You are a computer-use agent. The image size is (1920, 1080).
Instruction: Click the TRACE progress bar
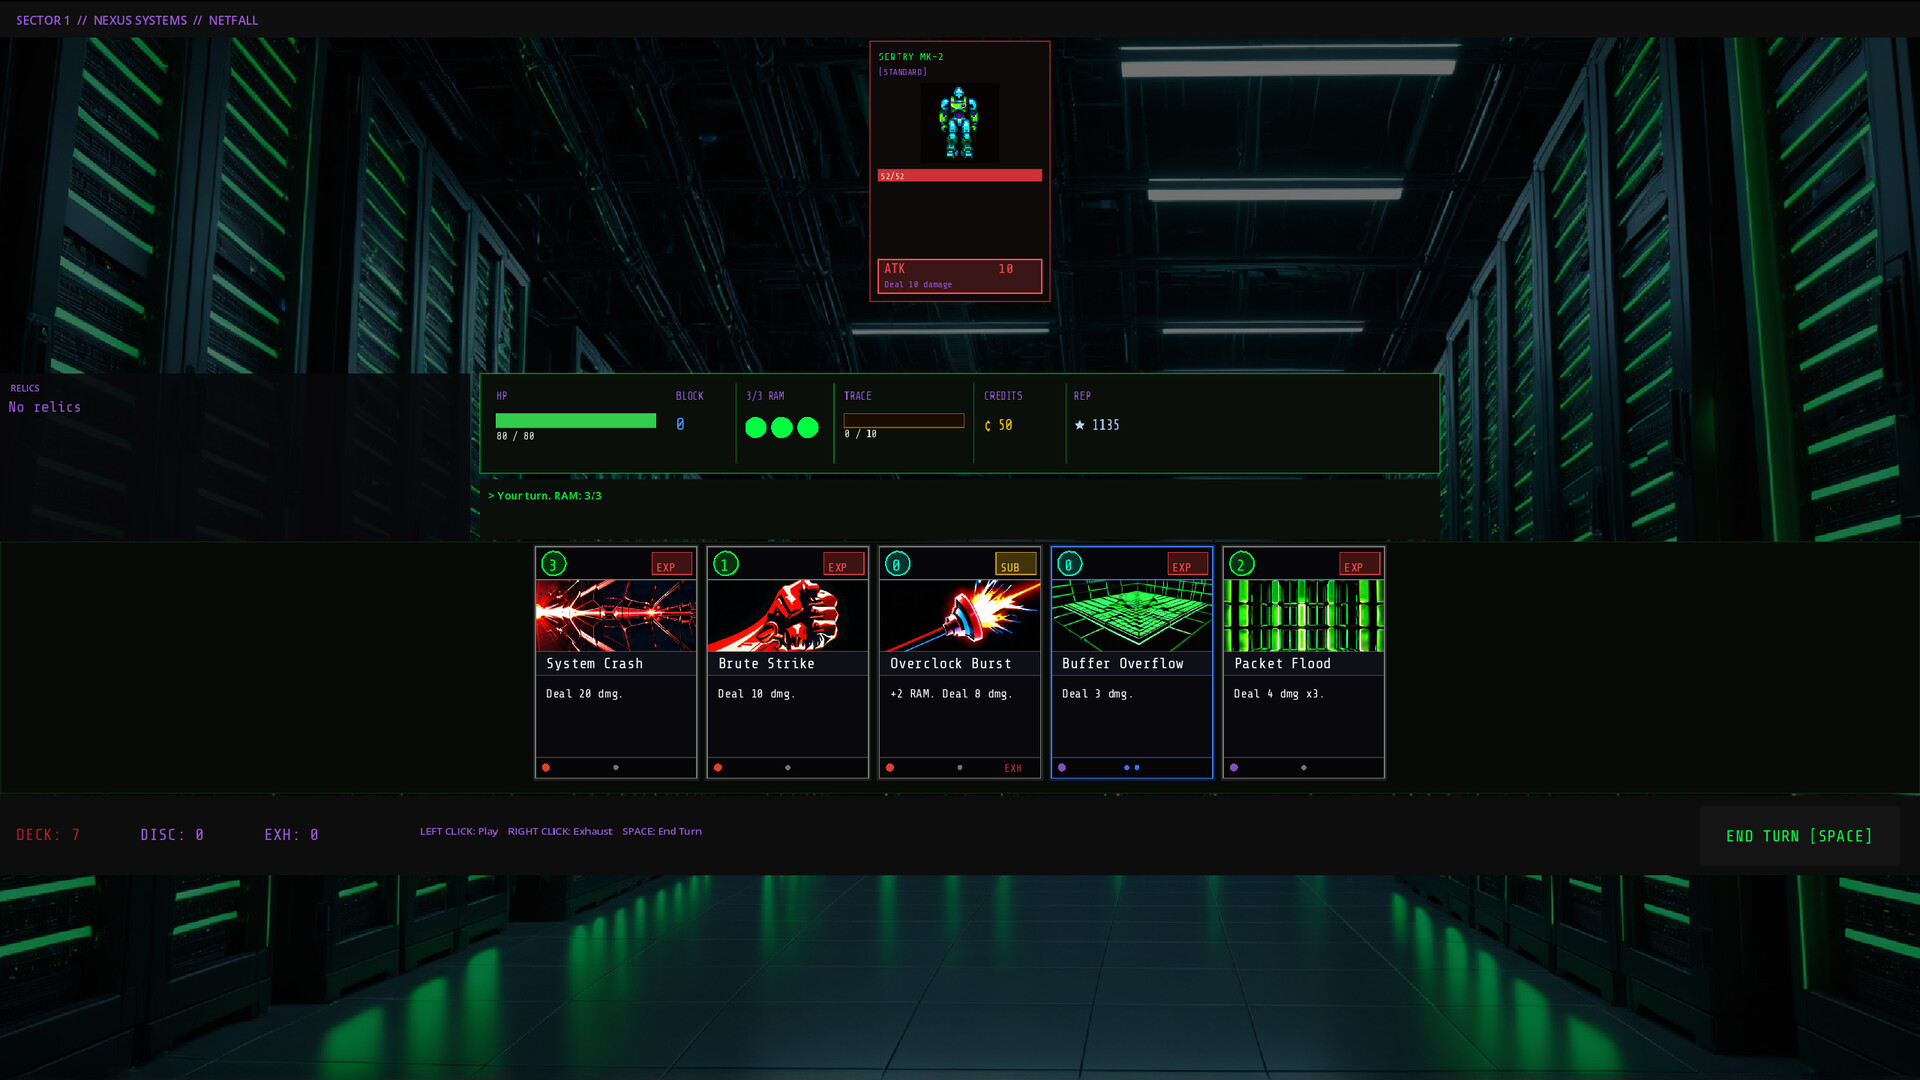(x=903, y=421)
